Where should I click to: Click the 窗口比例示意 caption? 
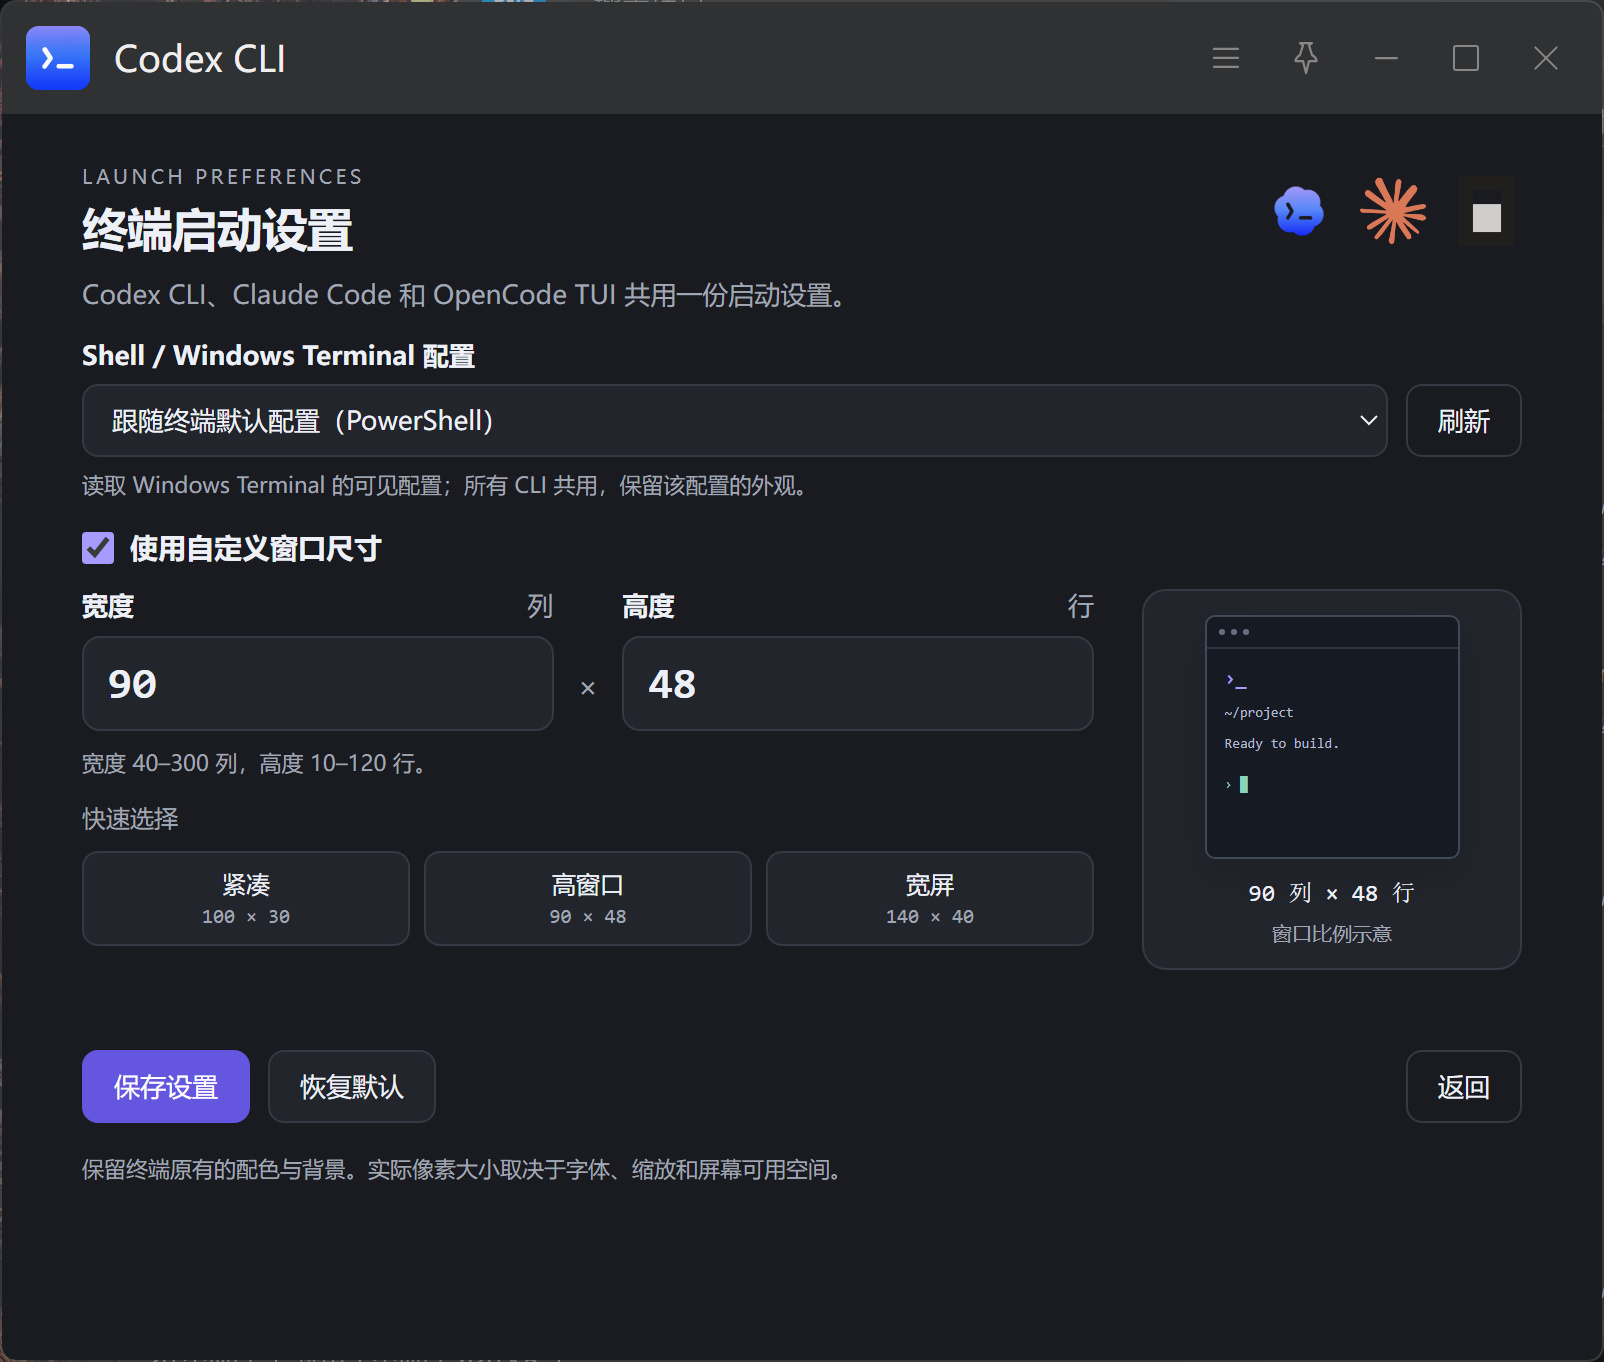(x=1332, y=934)
